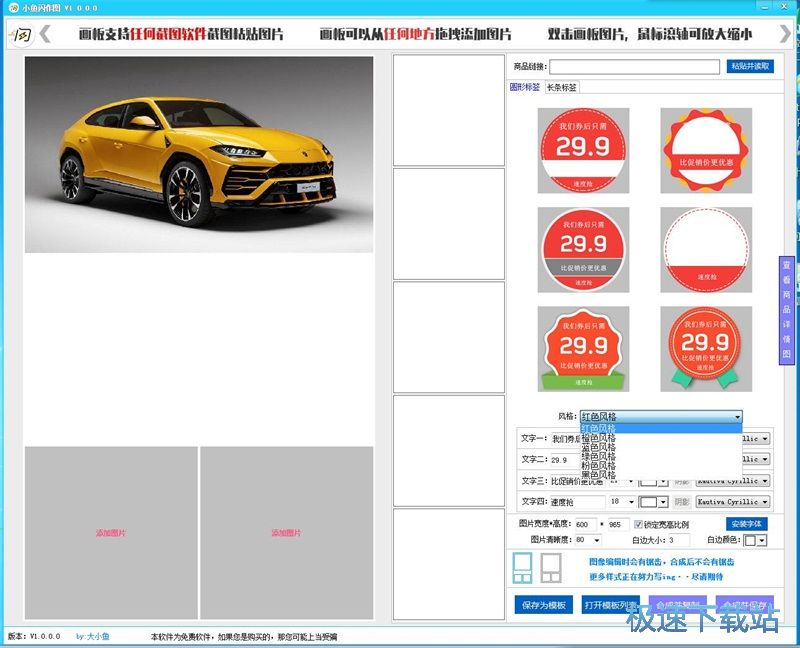Image resolution: width=800 pixels, height=648 pixels.
Task: Open the 白边颜色 color picker
Action: click(756, 540)
